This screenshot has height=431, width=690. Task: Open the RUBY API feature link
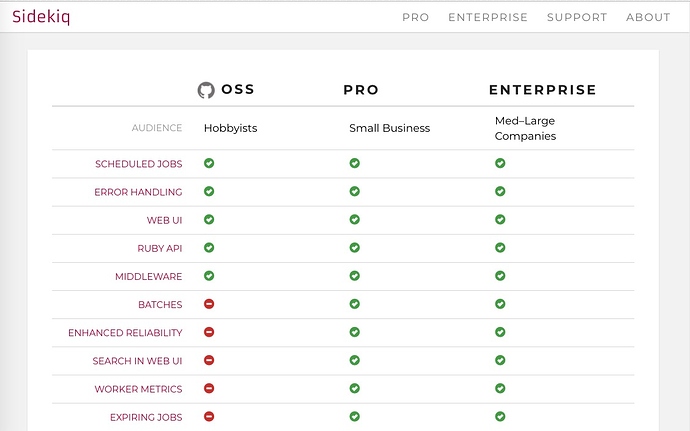click(x=160, y=248)
